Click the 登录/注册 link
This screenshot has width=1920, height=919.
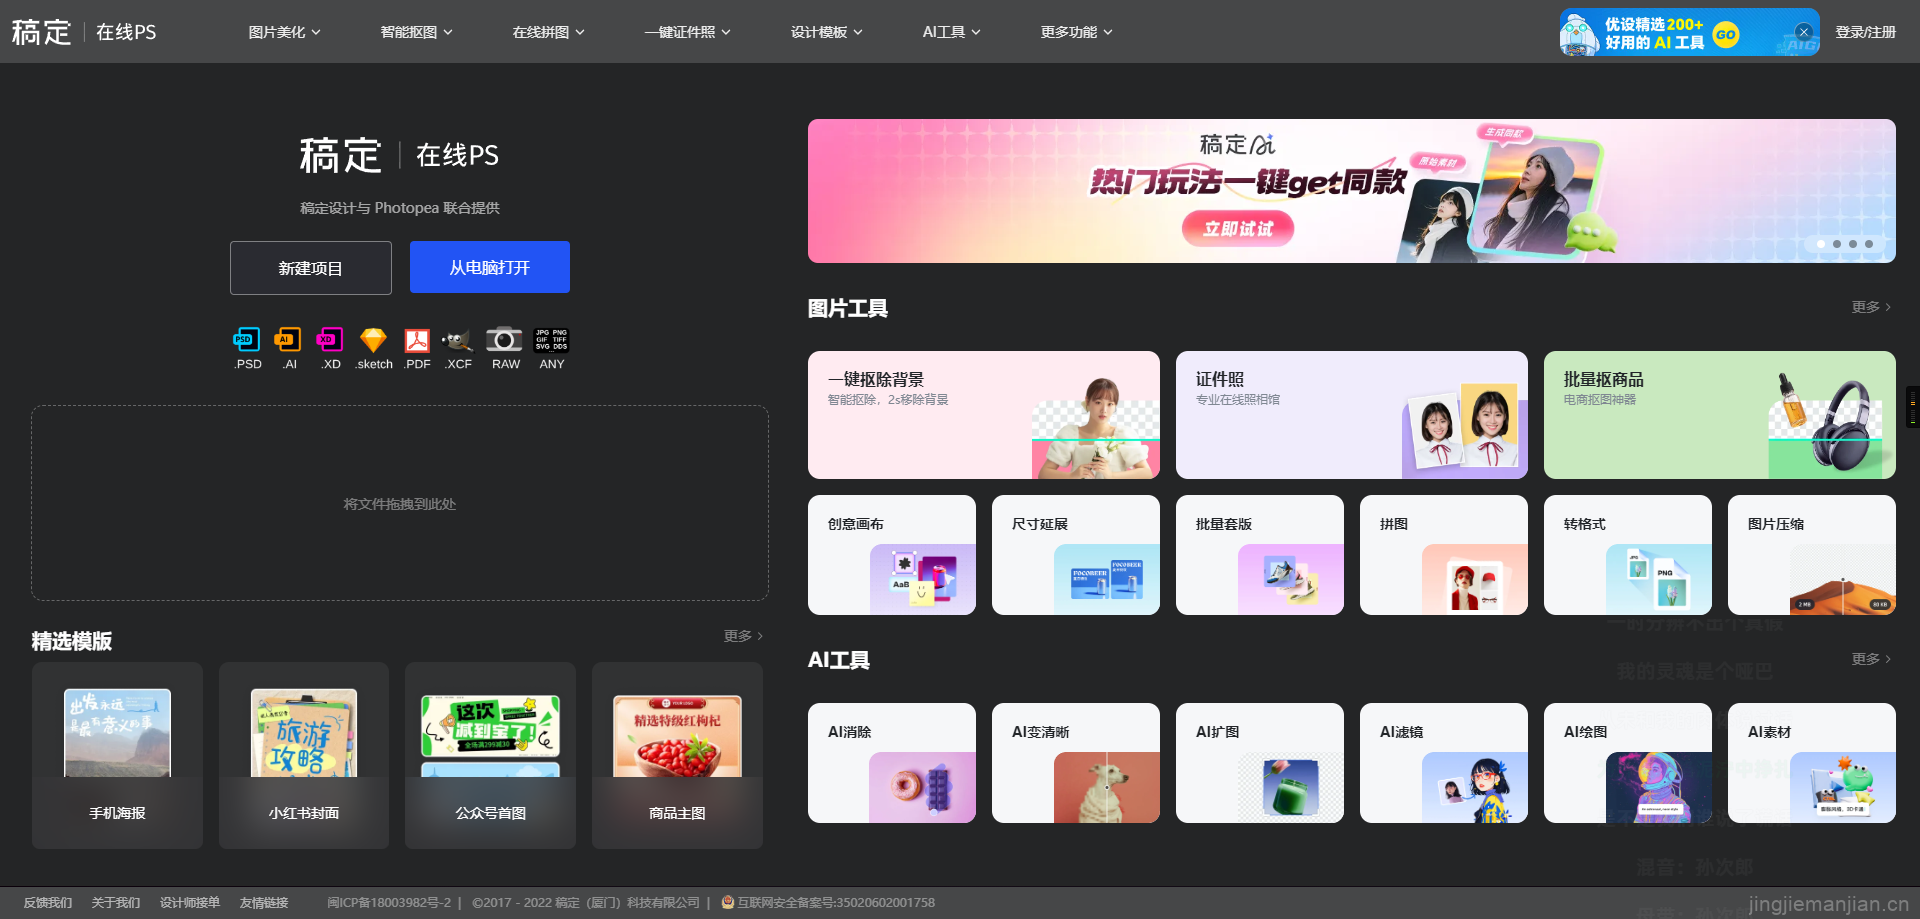tap(1865, 32)
